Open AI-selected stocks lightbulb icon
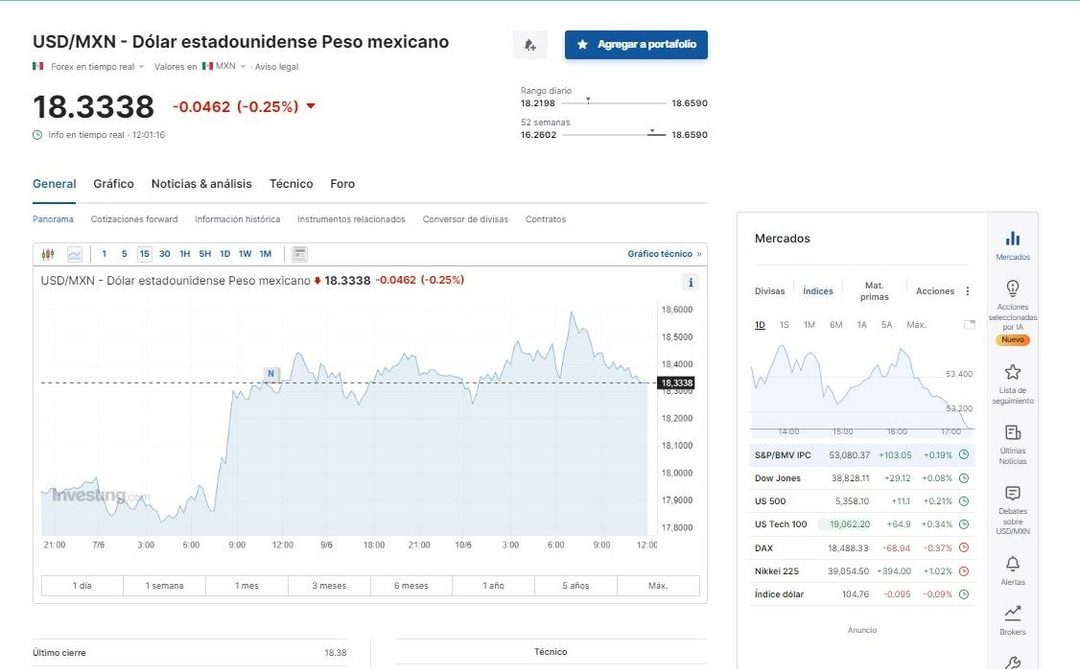This screenshot has height=669, width=1080. pos(1012,287)
